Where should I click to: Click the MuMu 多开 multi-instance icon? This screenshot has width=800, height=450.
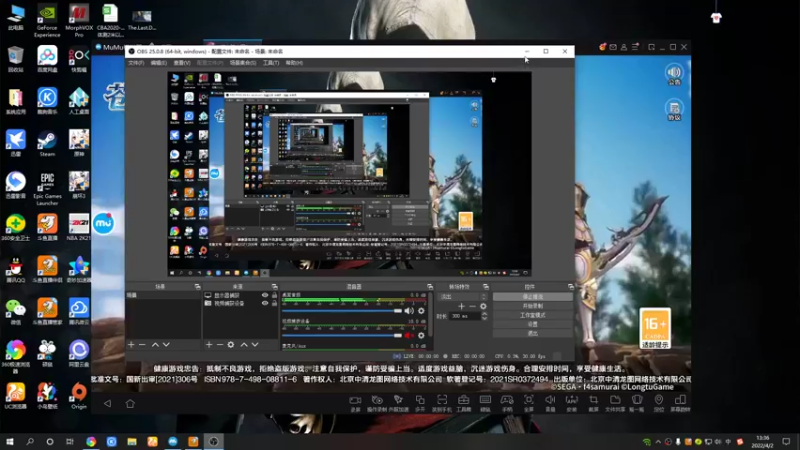click(x=420, y=403)
